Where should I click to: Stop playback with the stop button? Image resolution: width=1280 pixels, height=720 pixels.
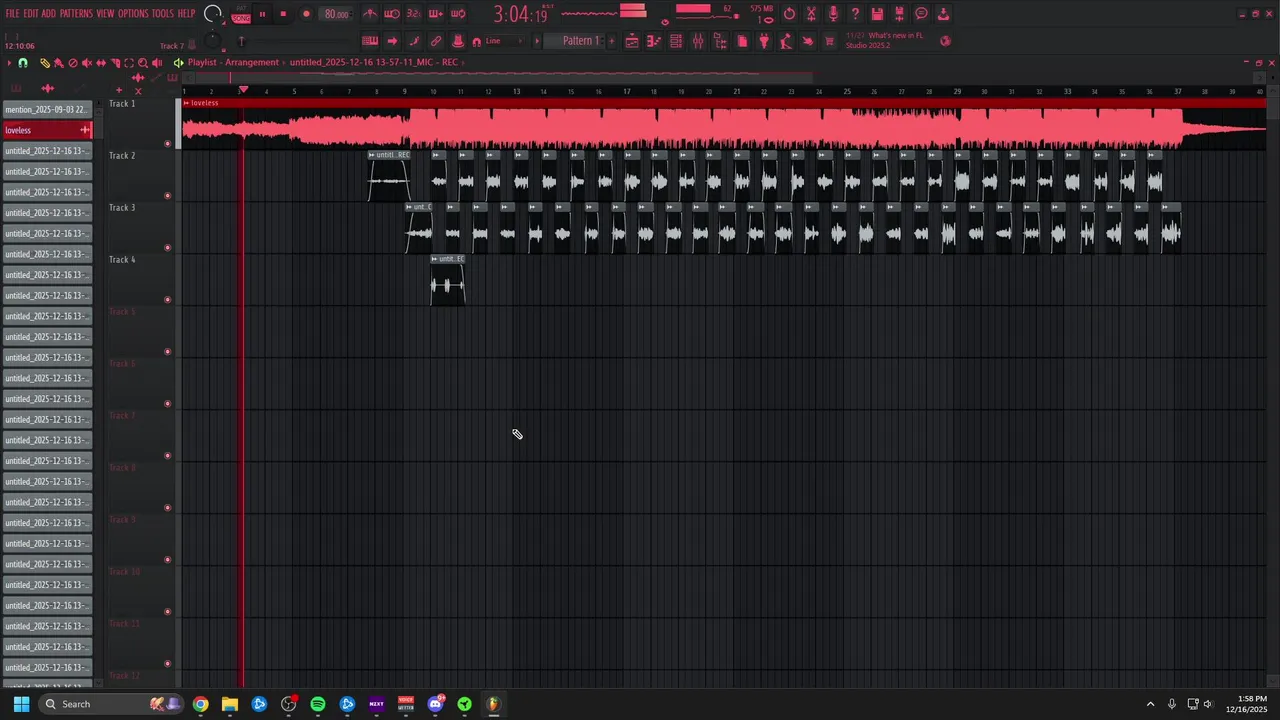pyautogui.click(x=283, y=15)
